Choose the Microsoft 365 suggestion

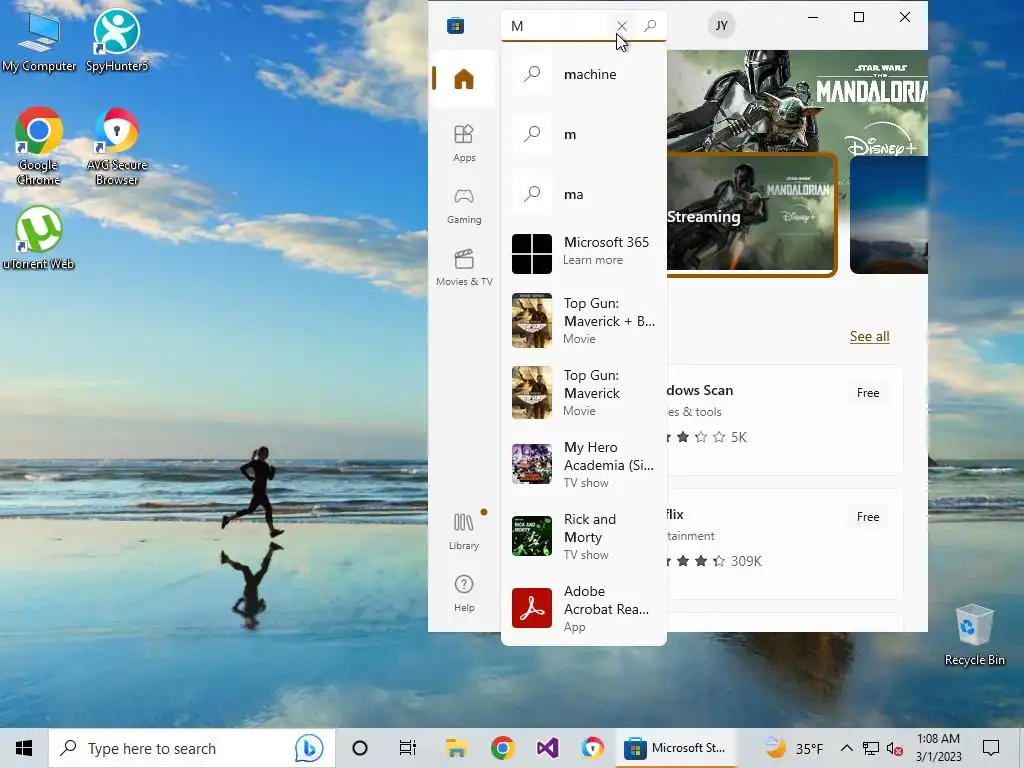coord(584,253)
